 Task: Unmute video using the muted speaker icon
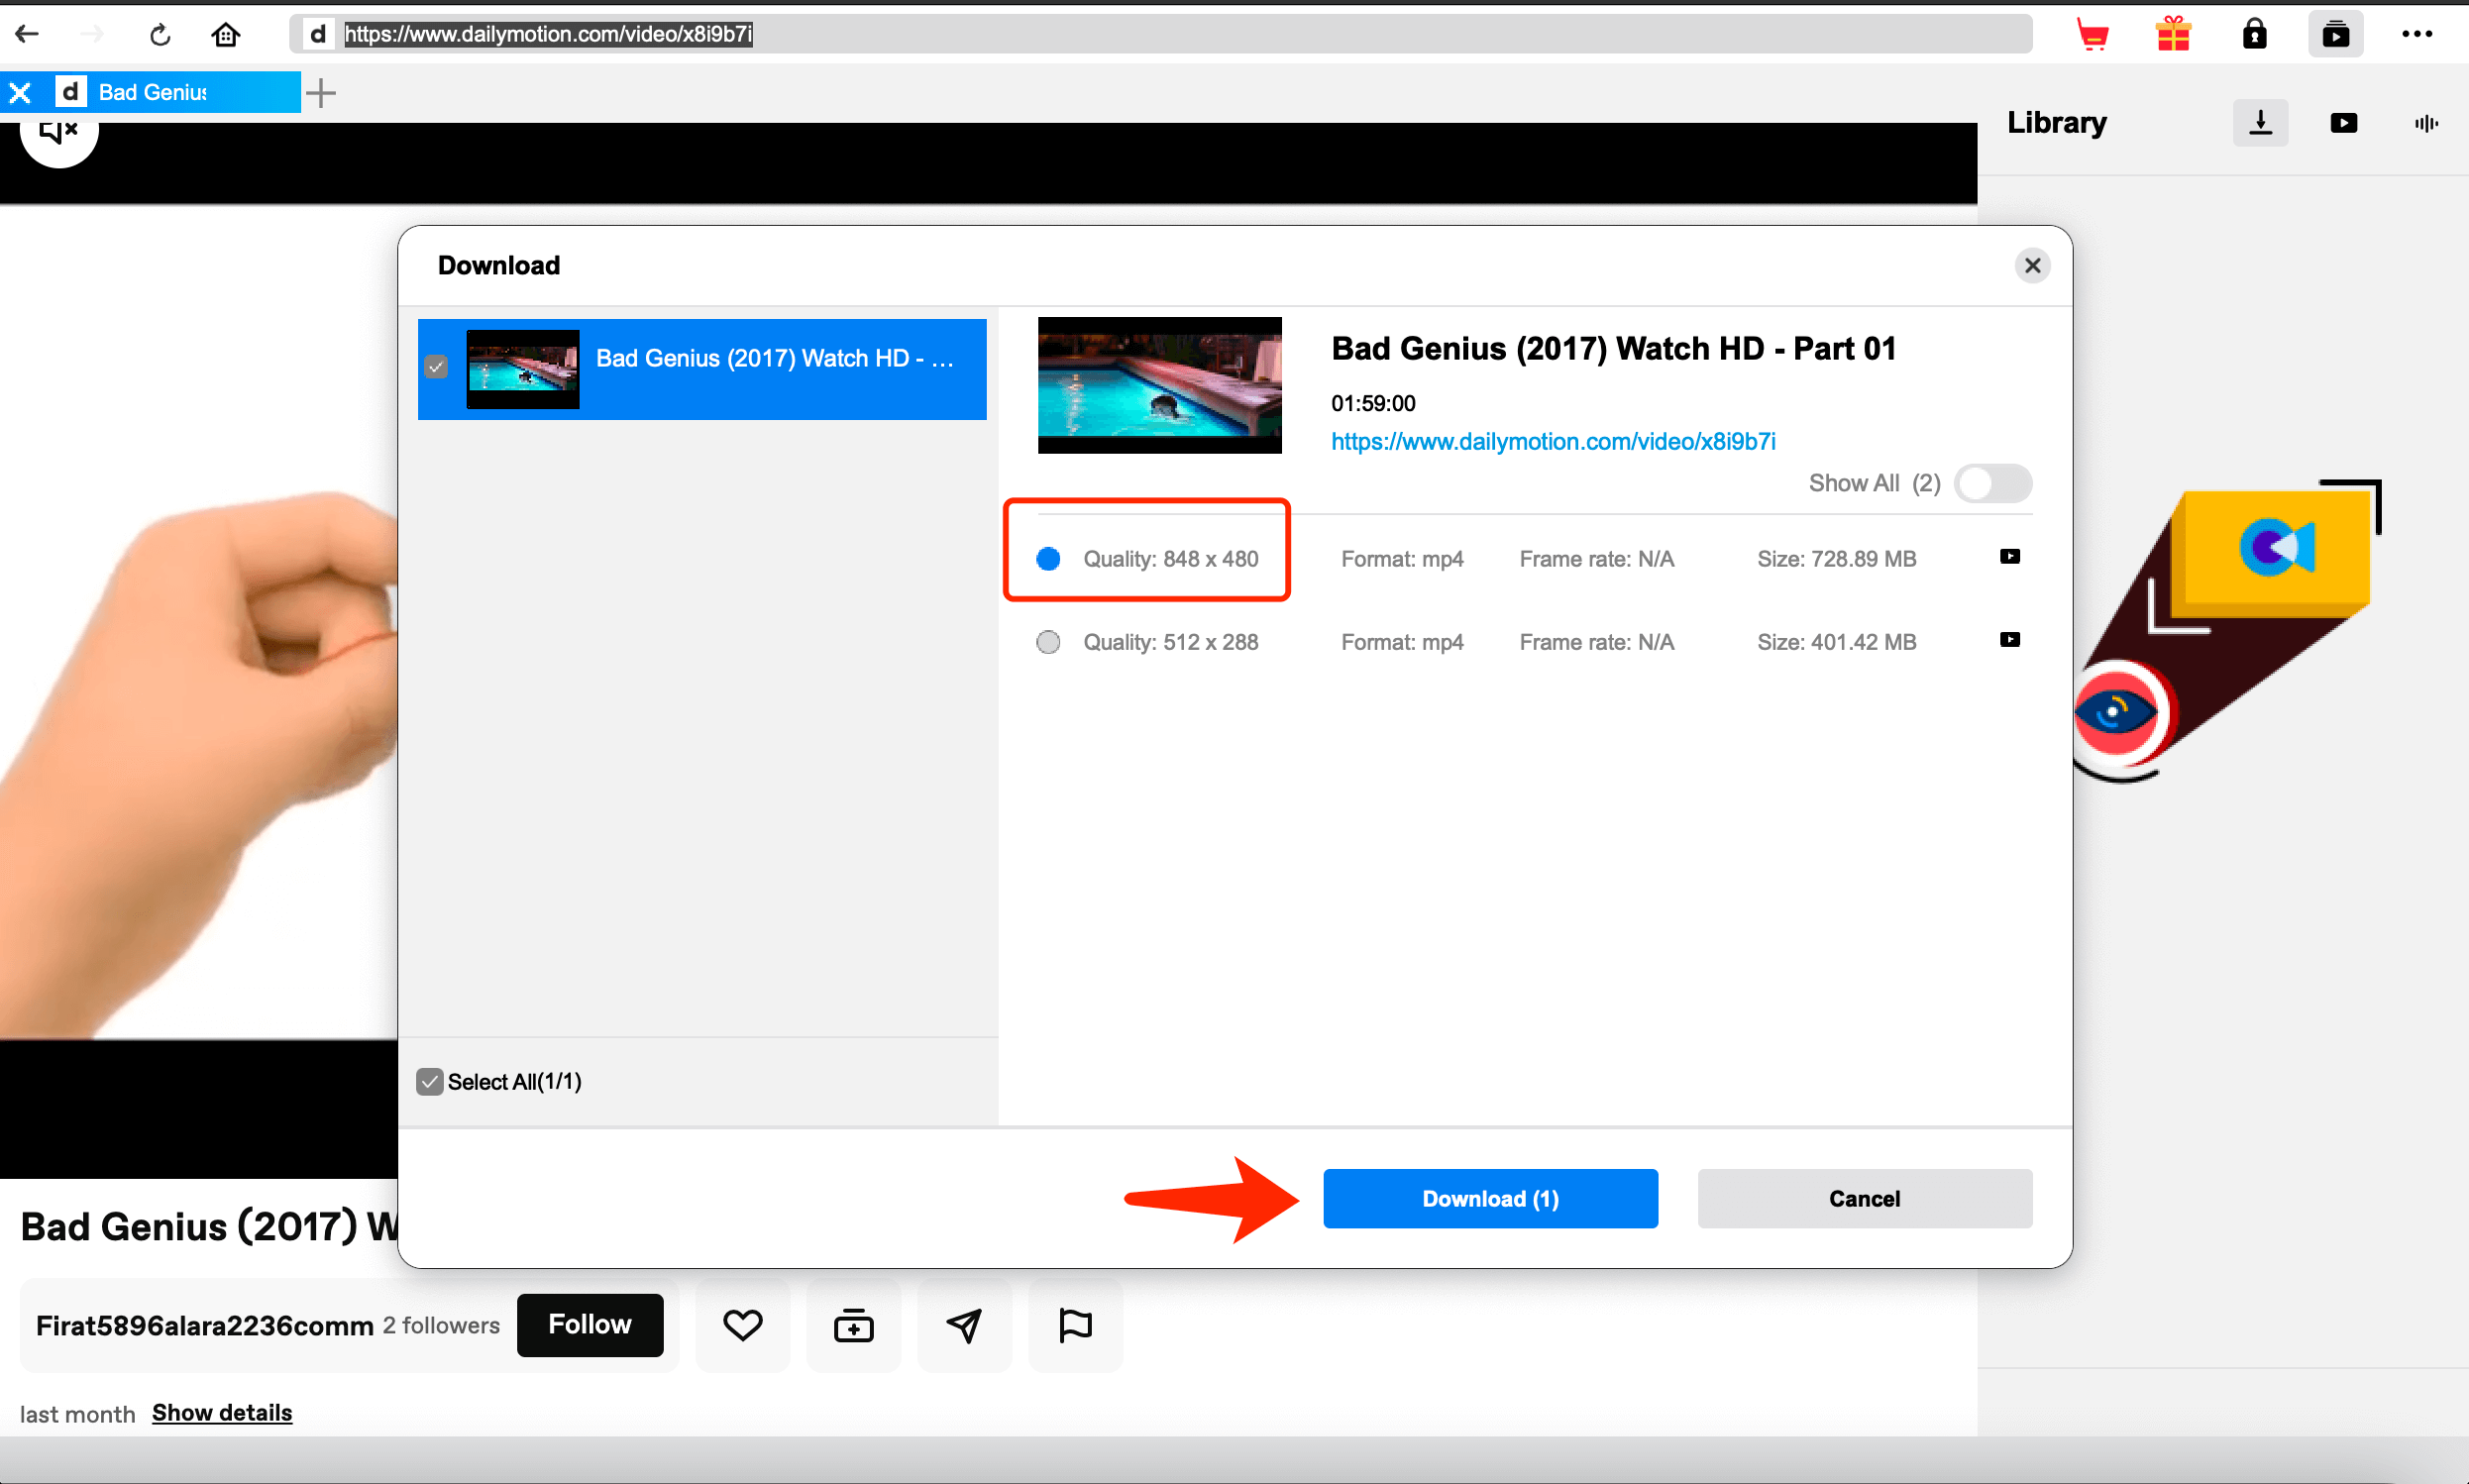[x=58, y=132]
